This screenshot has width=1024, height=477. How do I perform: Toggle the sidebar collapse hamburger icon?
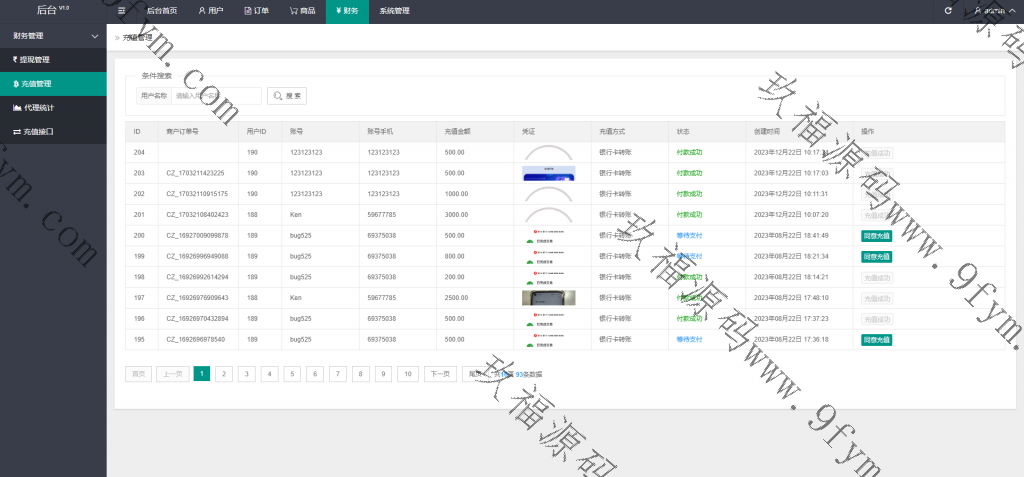pos(122,11)
